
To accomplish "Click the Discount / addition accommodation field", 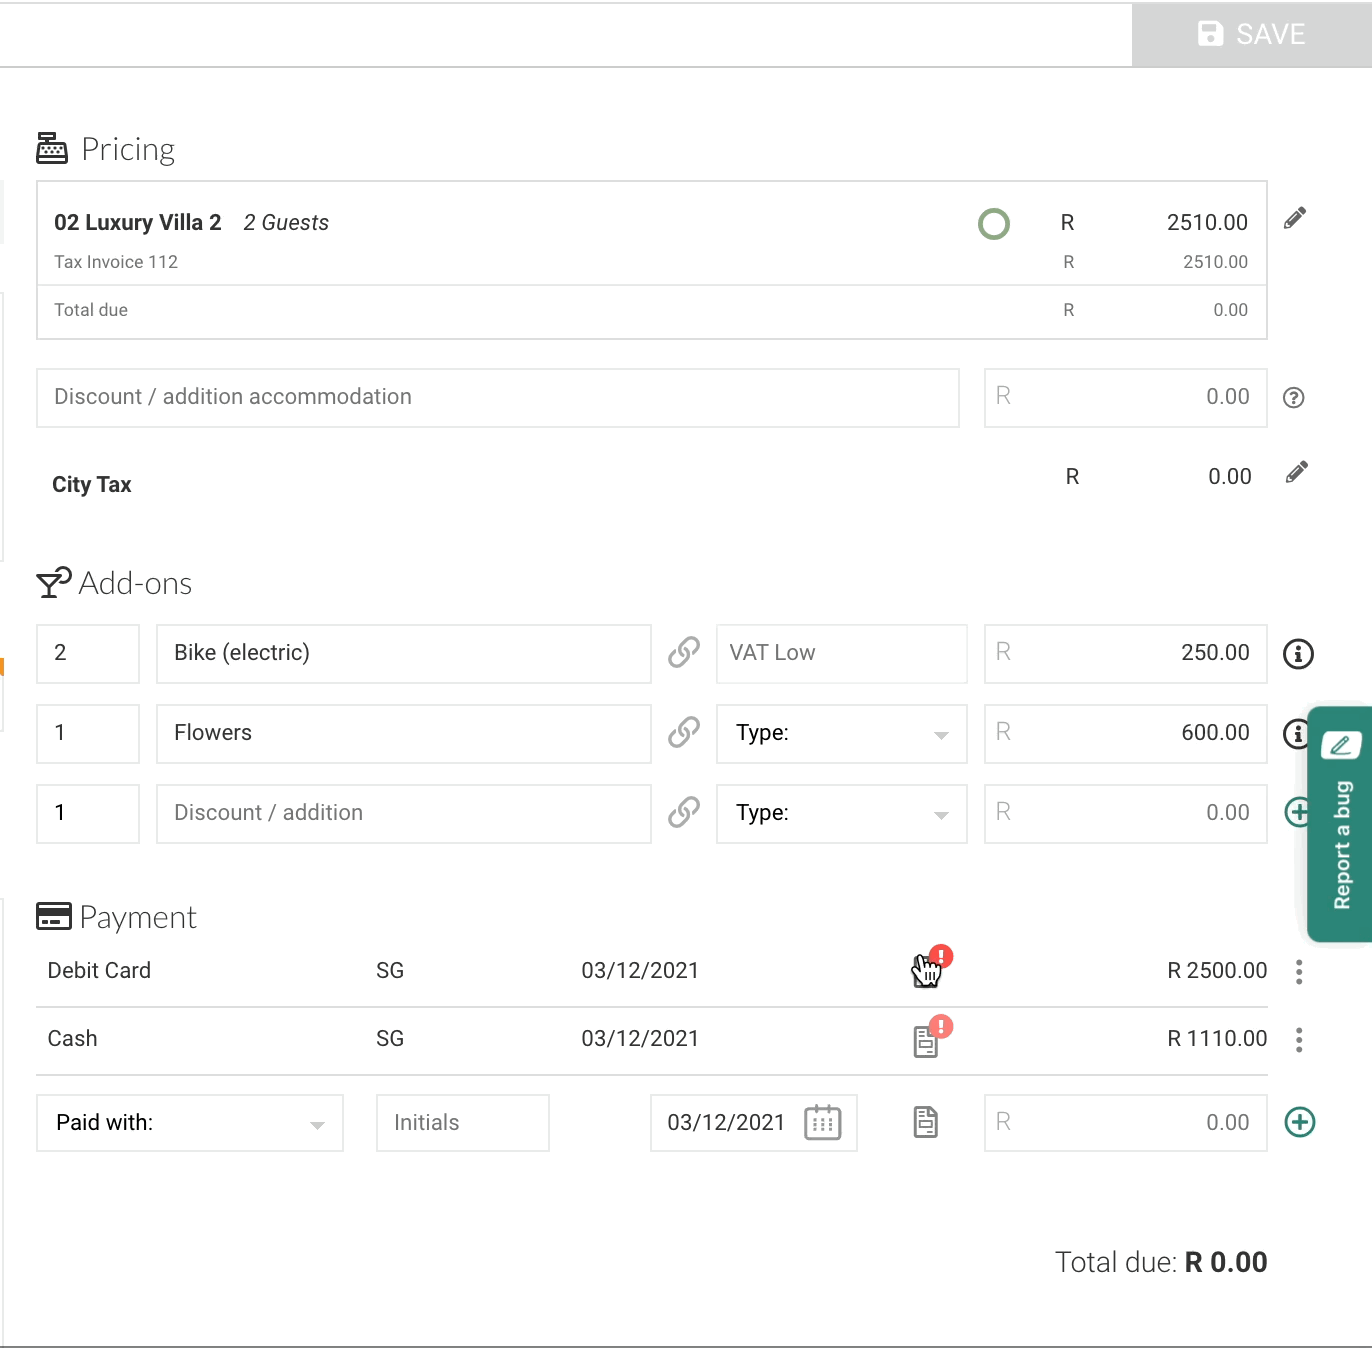I will tap(498, 398).
